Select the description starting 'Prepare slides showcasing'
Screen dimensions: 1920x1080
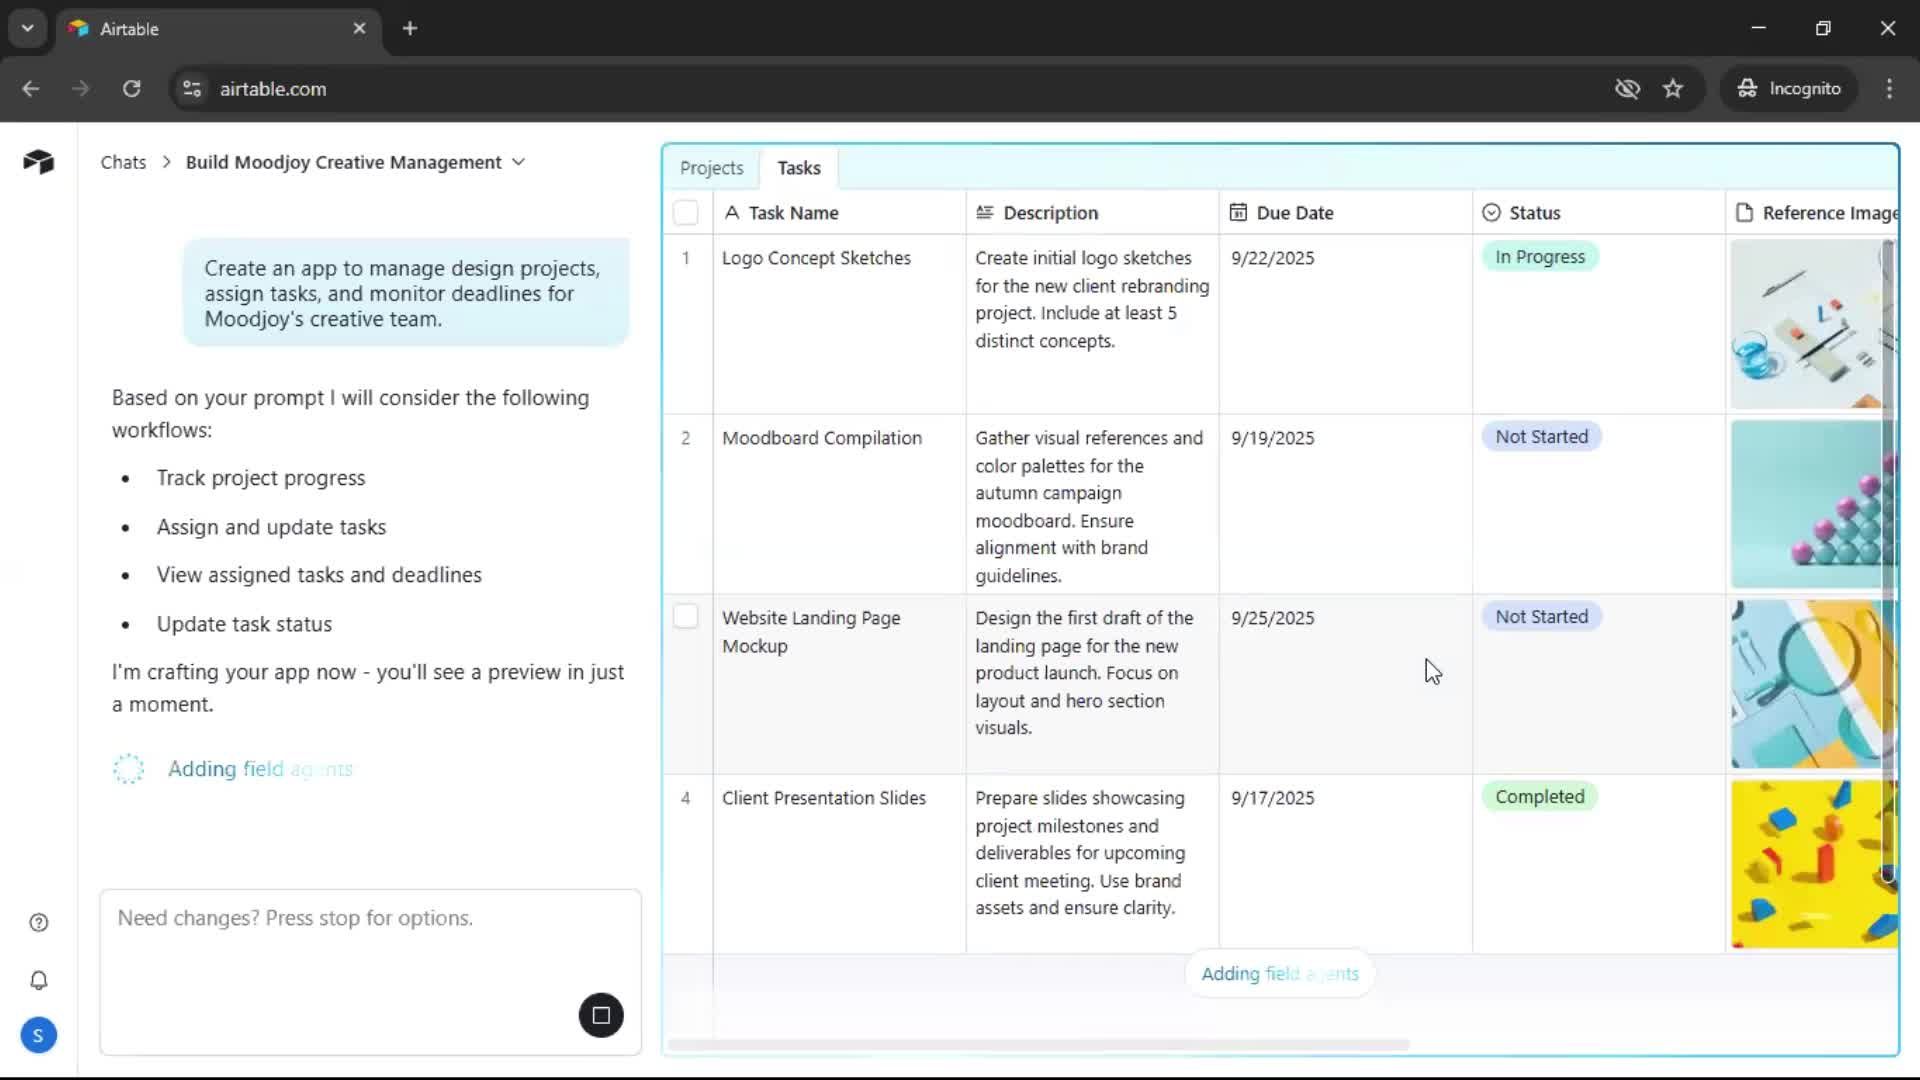[x=1092, y=864]
